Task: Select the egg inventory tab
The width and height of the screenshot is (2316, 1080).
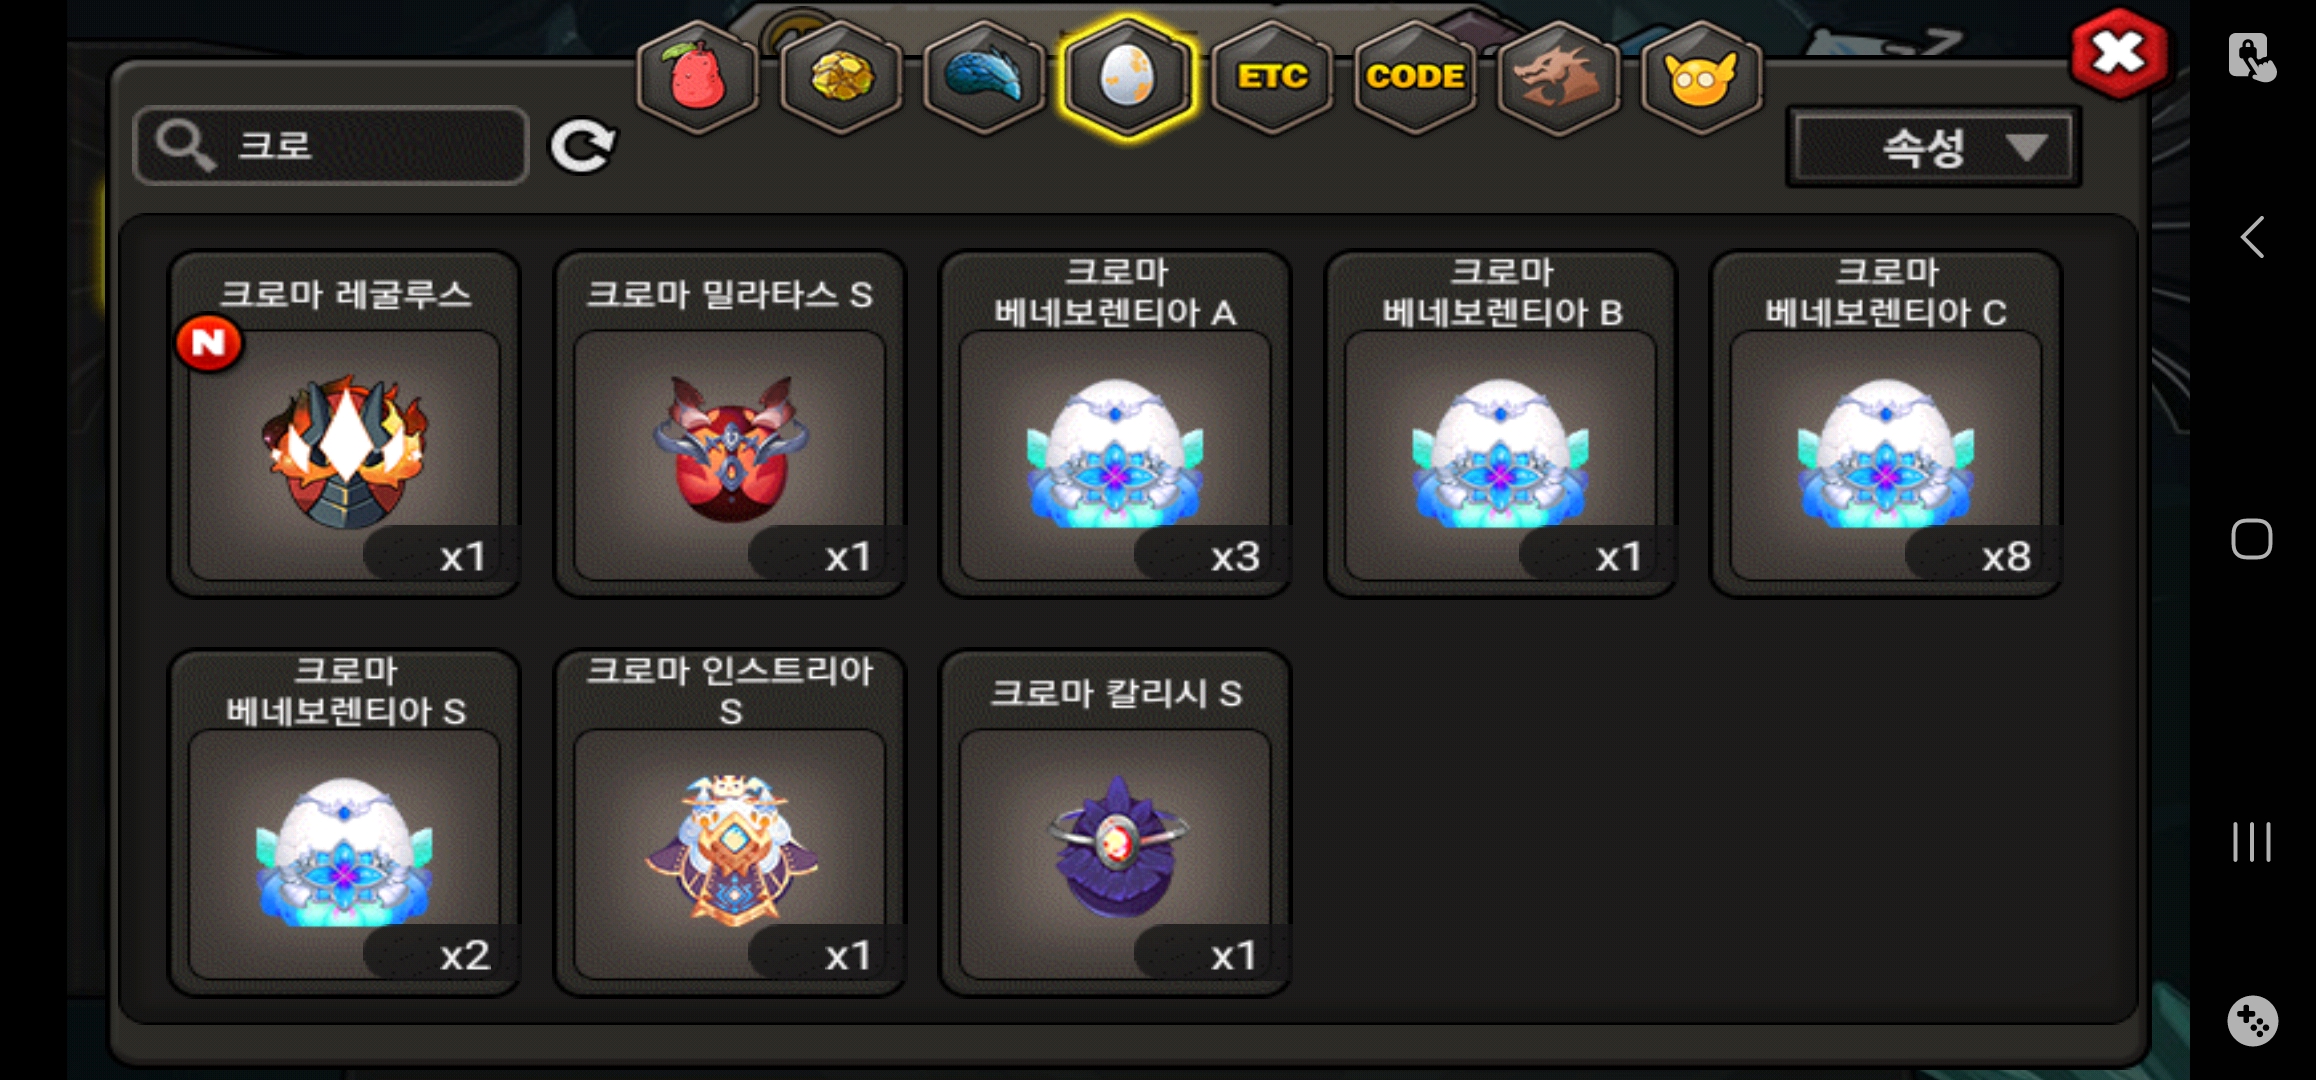Action: 1127,77
